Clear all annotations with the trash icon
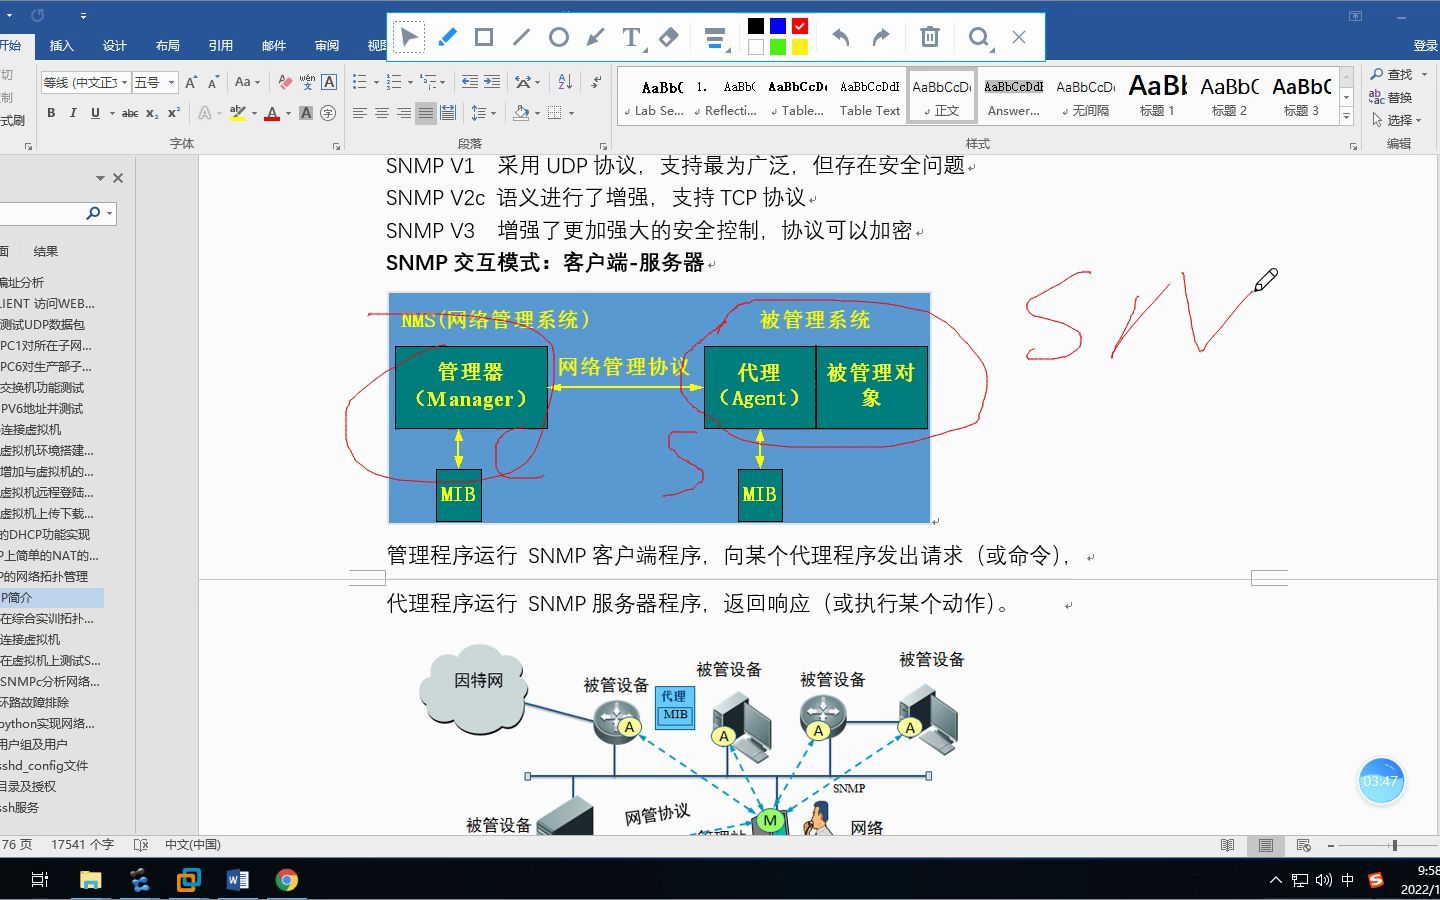The height and width of the screenshot is (900, 1440). coord(929,36)
